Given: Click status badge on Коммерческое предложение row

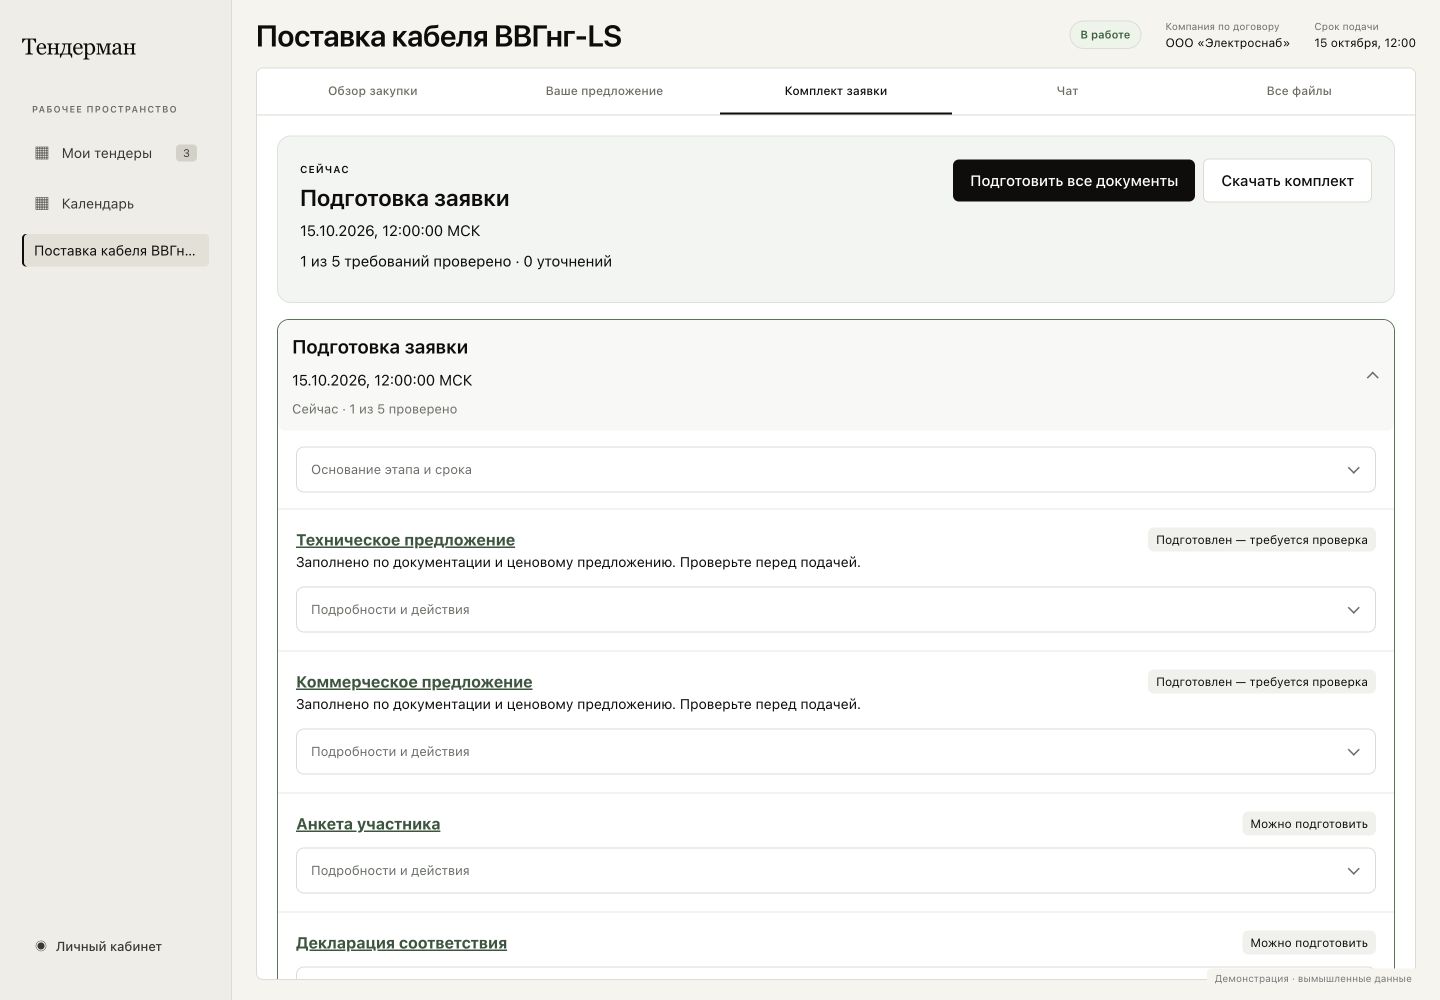Looking at the screenshot, I should coord(1262,682).
